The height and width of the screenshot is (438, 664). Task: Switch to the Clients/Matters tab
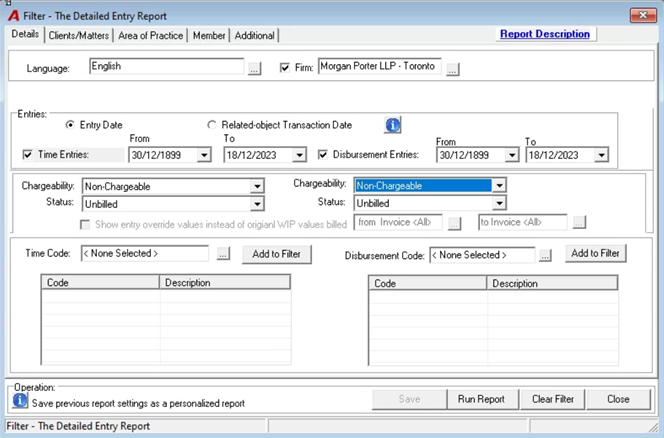pyautogui.click(x=79, y=36)
